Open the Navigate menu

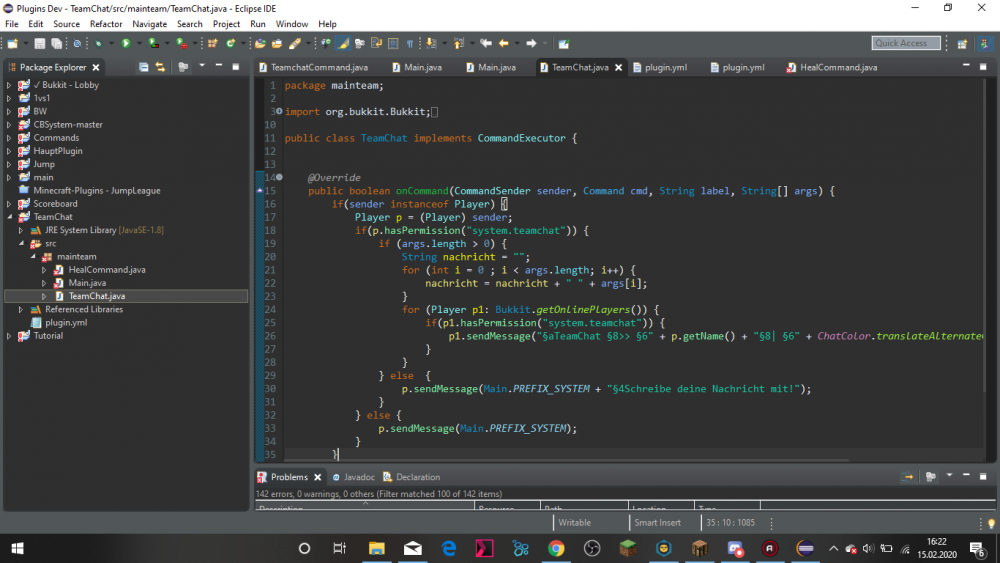[x=149, y=24]
